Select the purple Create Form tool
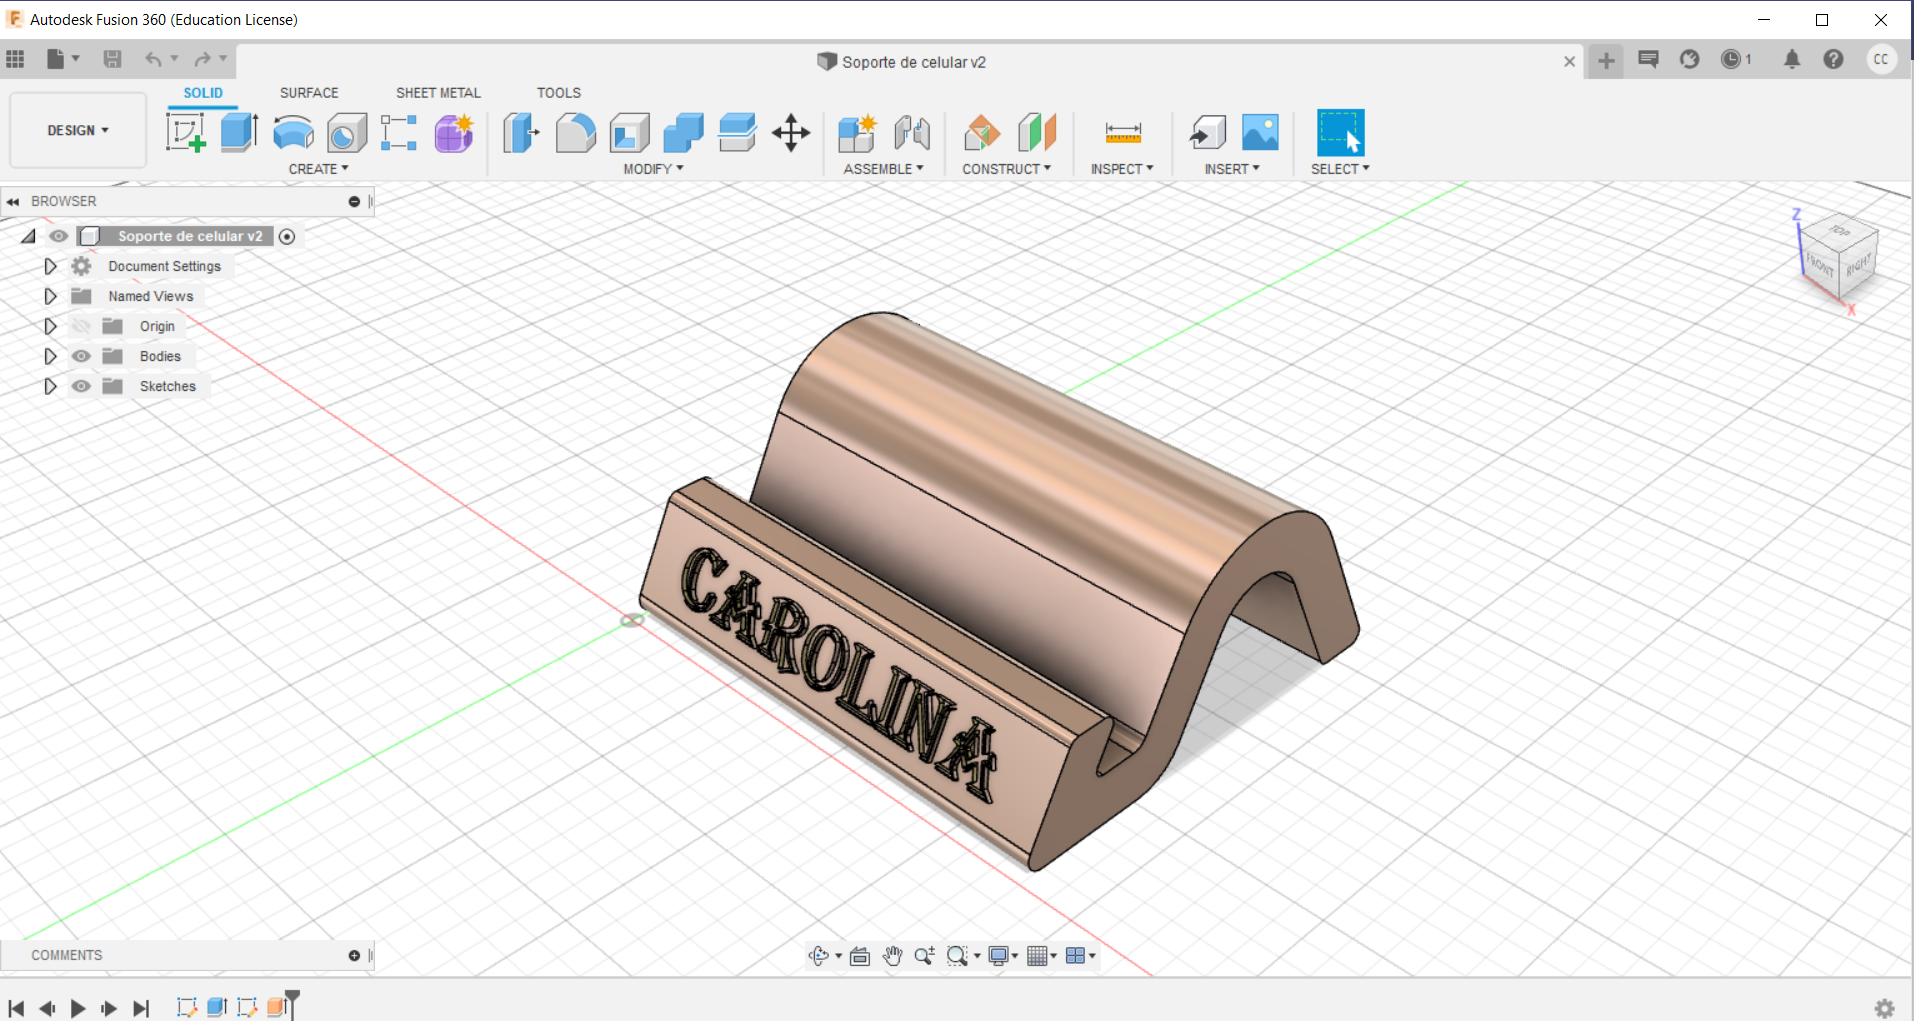This screenshot has width=1914, height=1021. coord(454,132)
